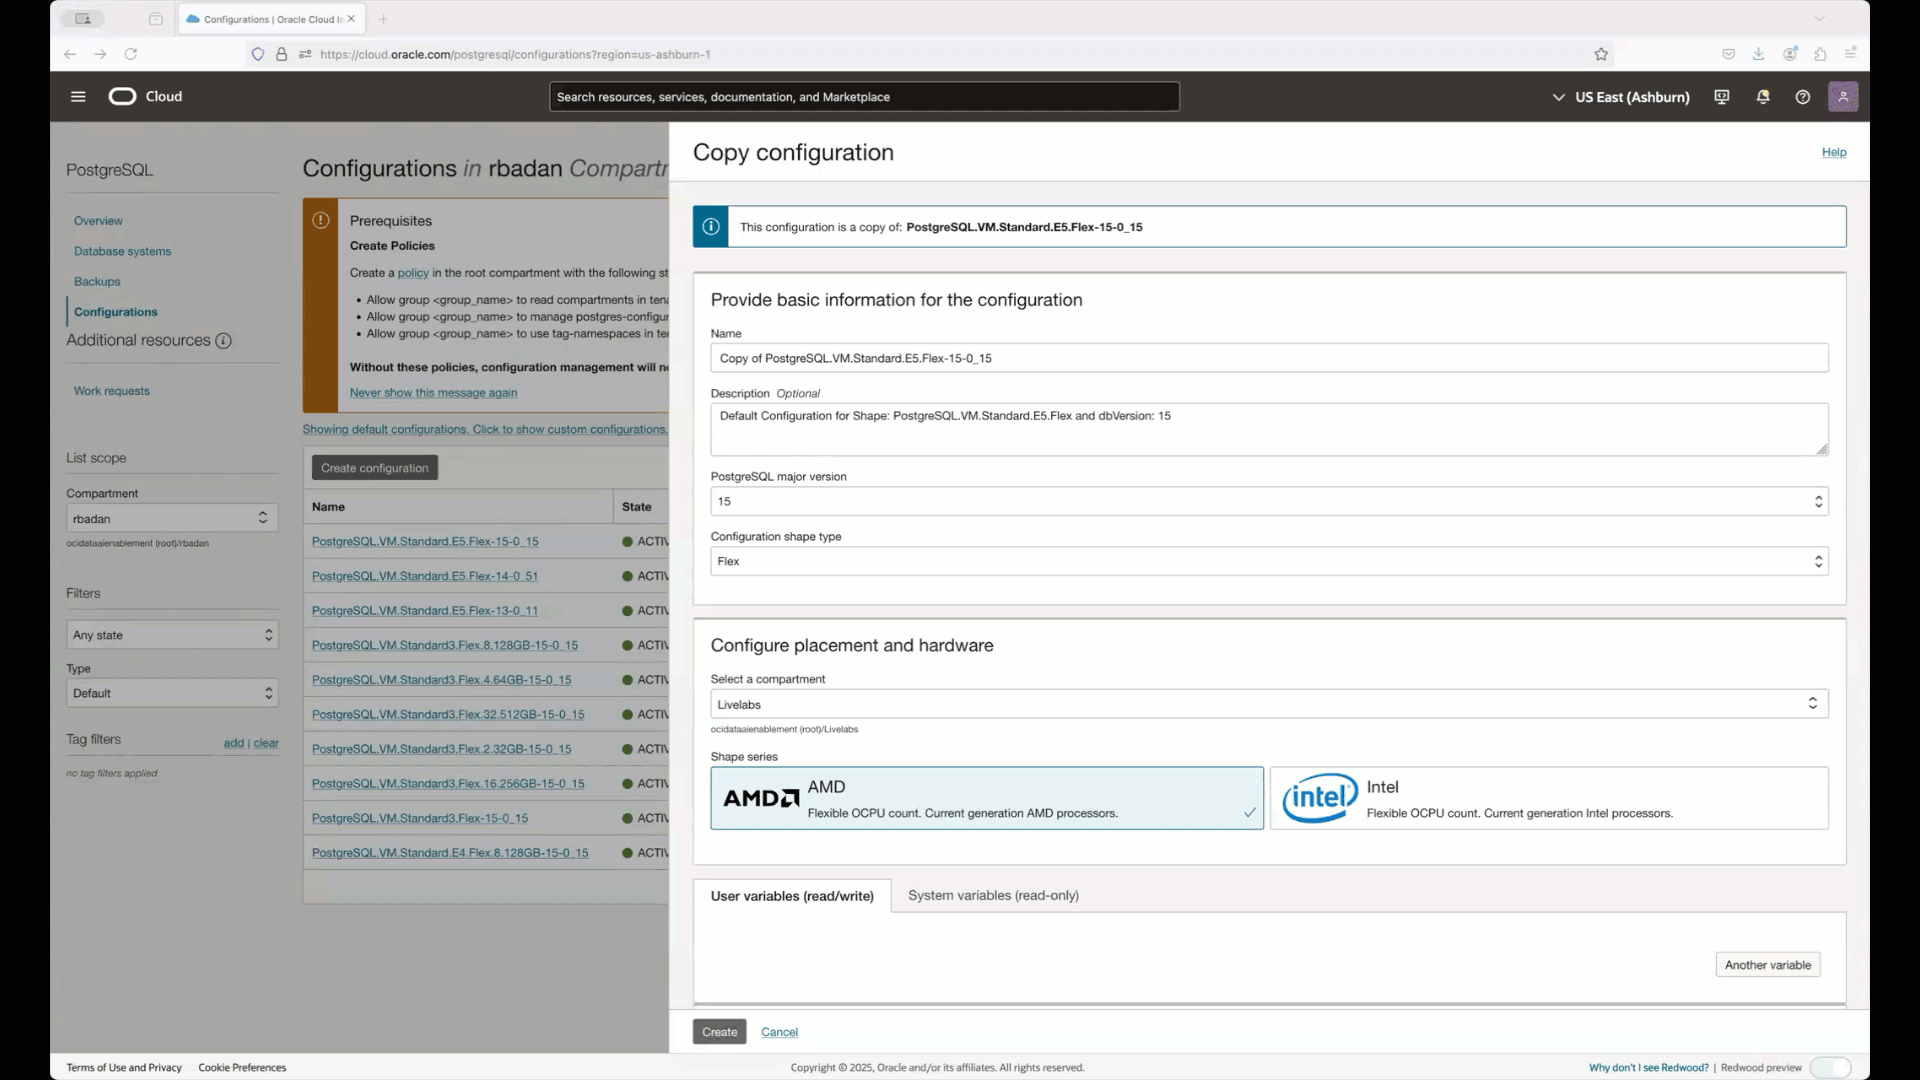
Task: Open the main navigation hamburger menu
Action: pyautogui.click(x=77, y=96)
